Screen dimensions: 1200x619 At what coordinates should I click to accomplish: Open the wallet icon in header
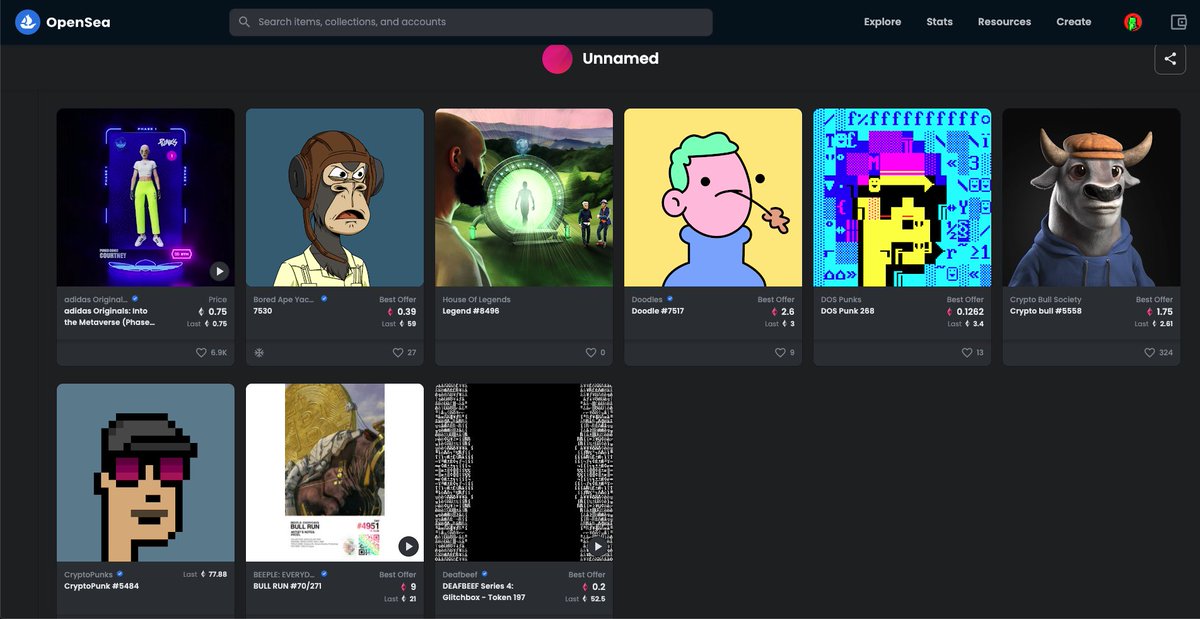[x=1178, y=22]
